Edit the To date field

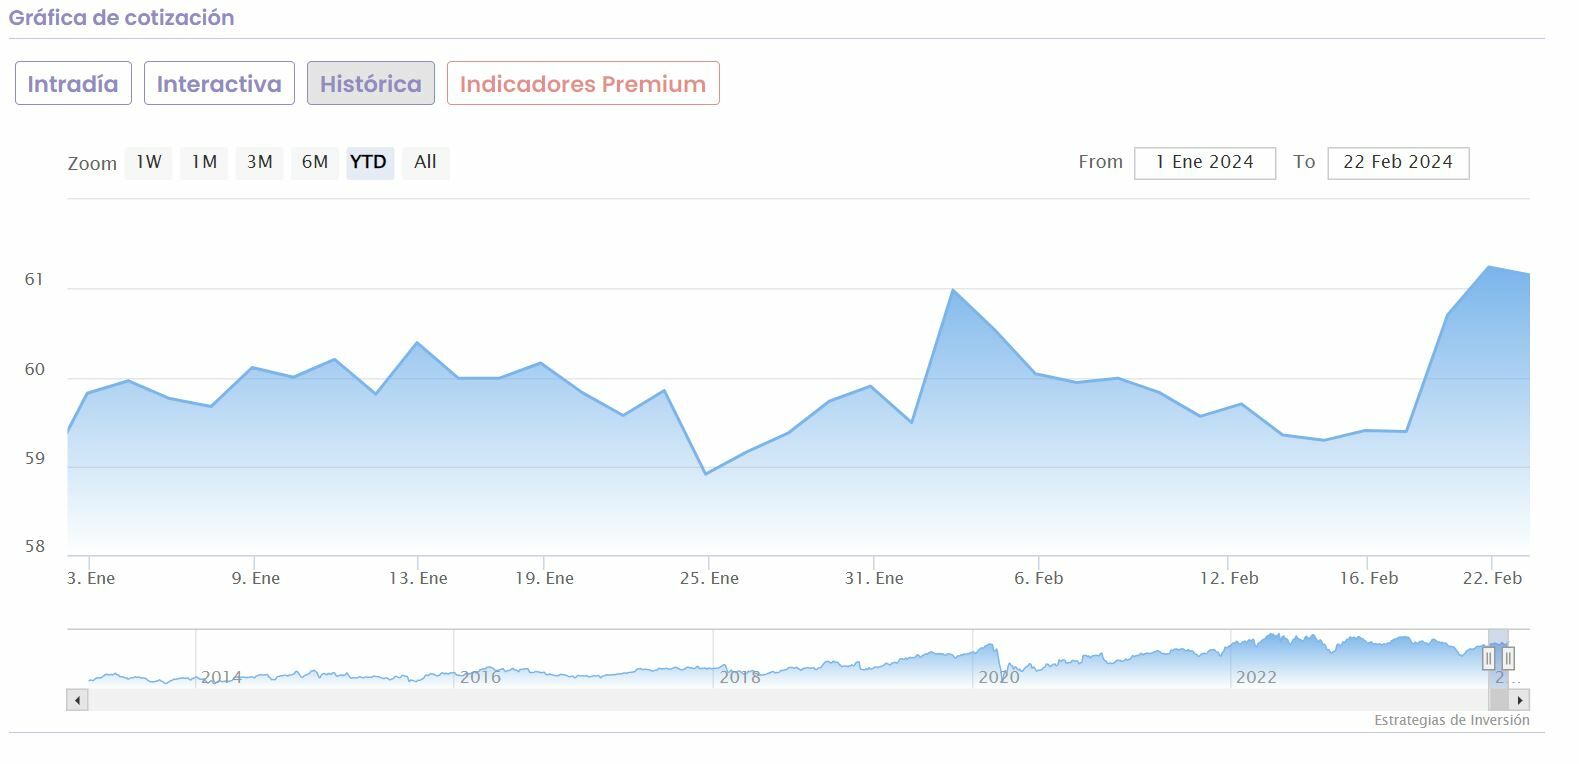tap(1397, 163)
